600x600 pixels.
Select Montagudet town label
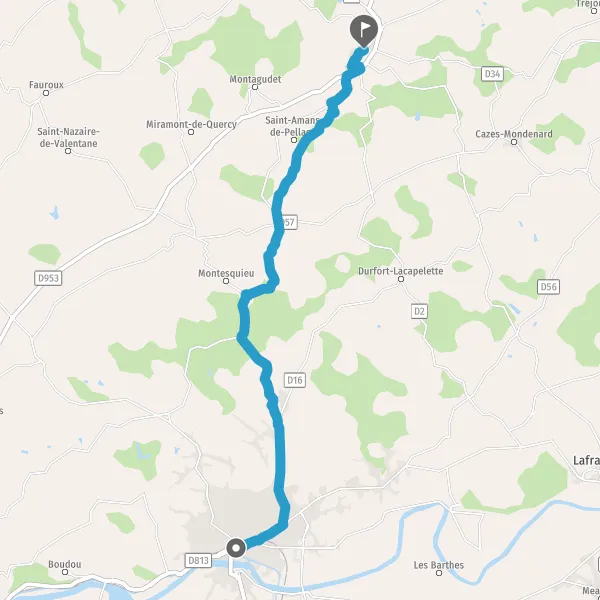click(255, 79)
